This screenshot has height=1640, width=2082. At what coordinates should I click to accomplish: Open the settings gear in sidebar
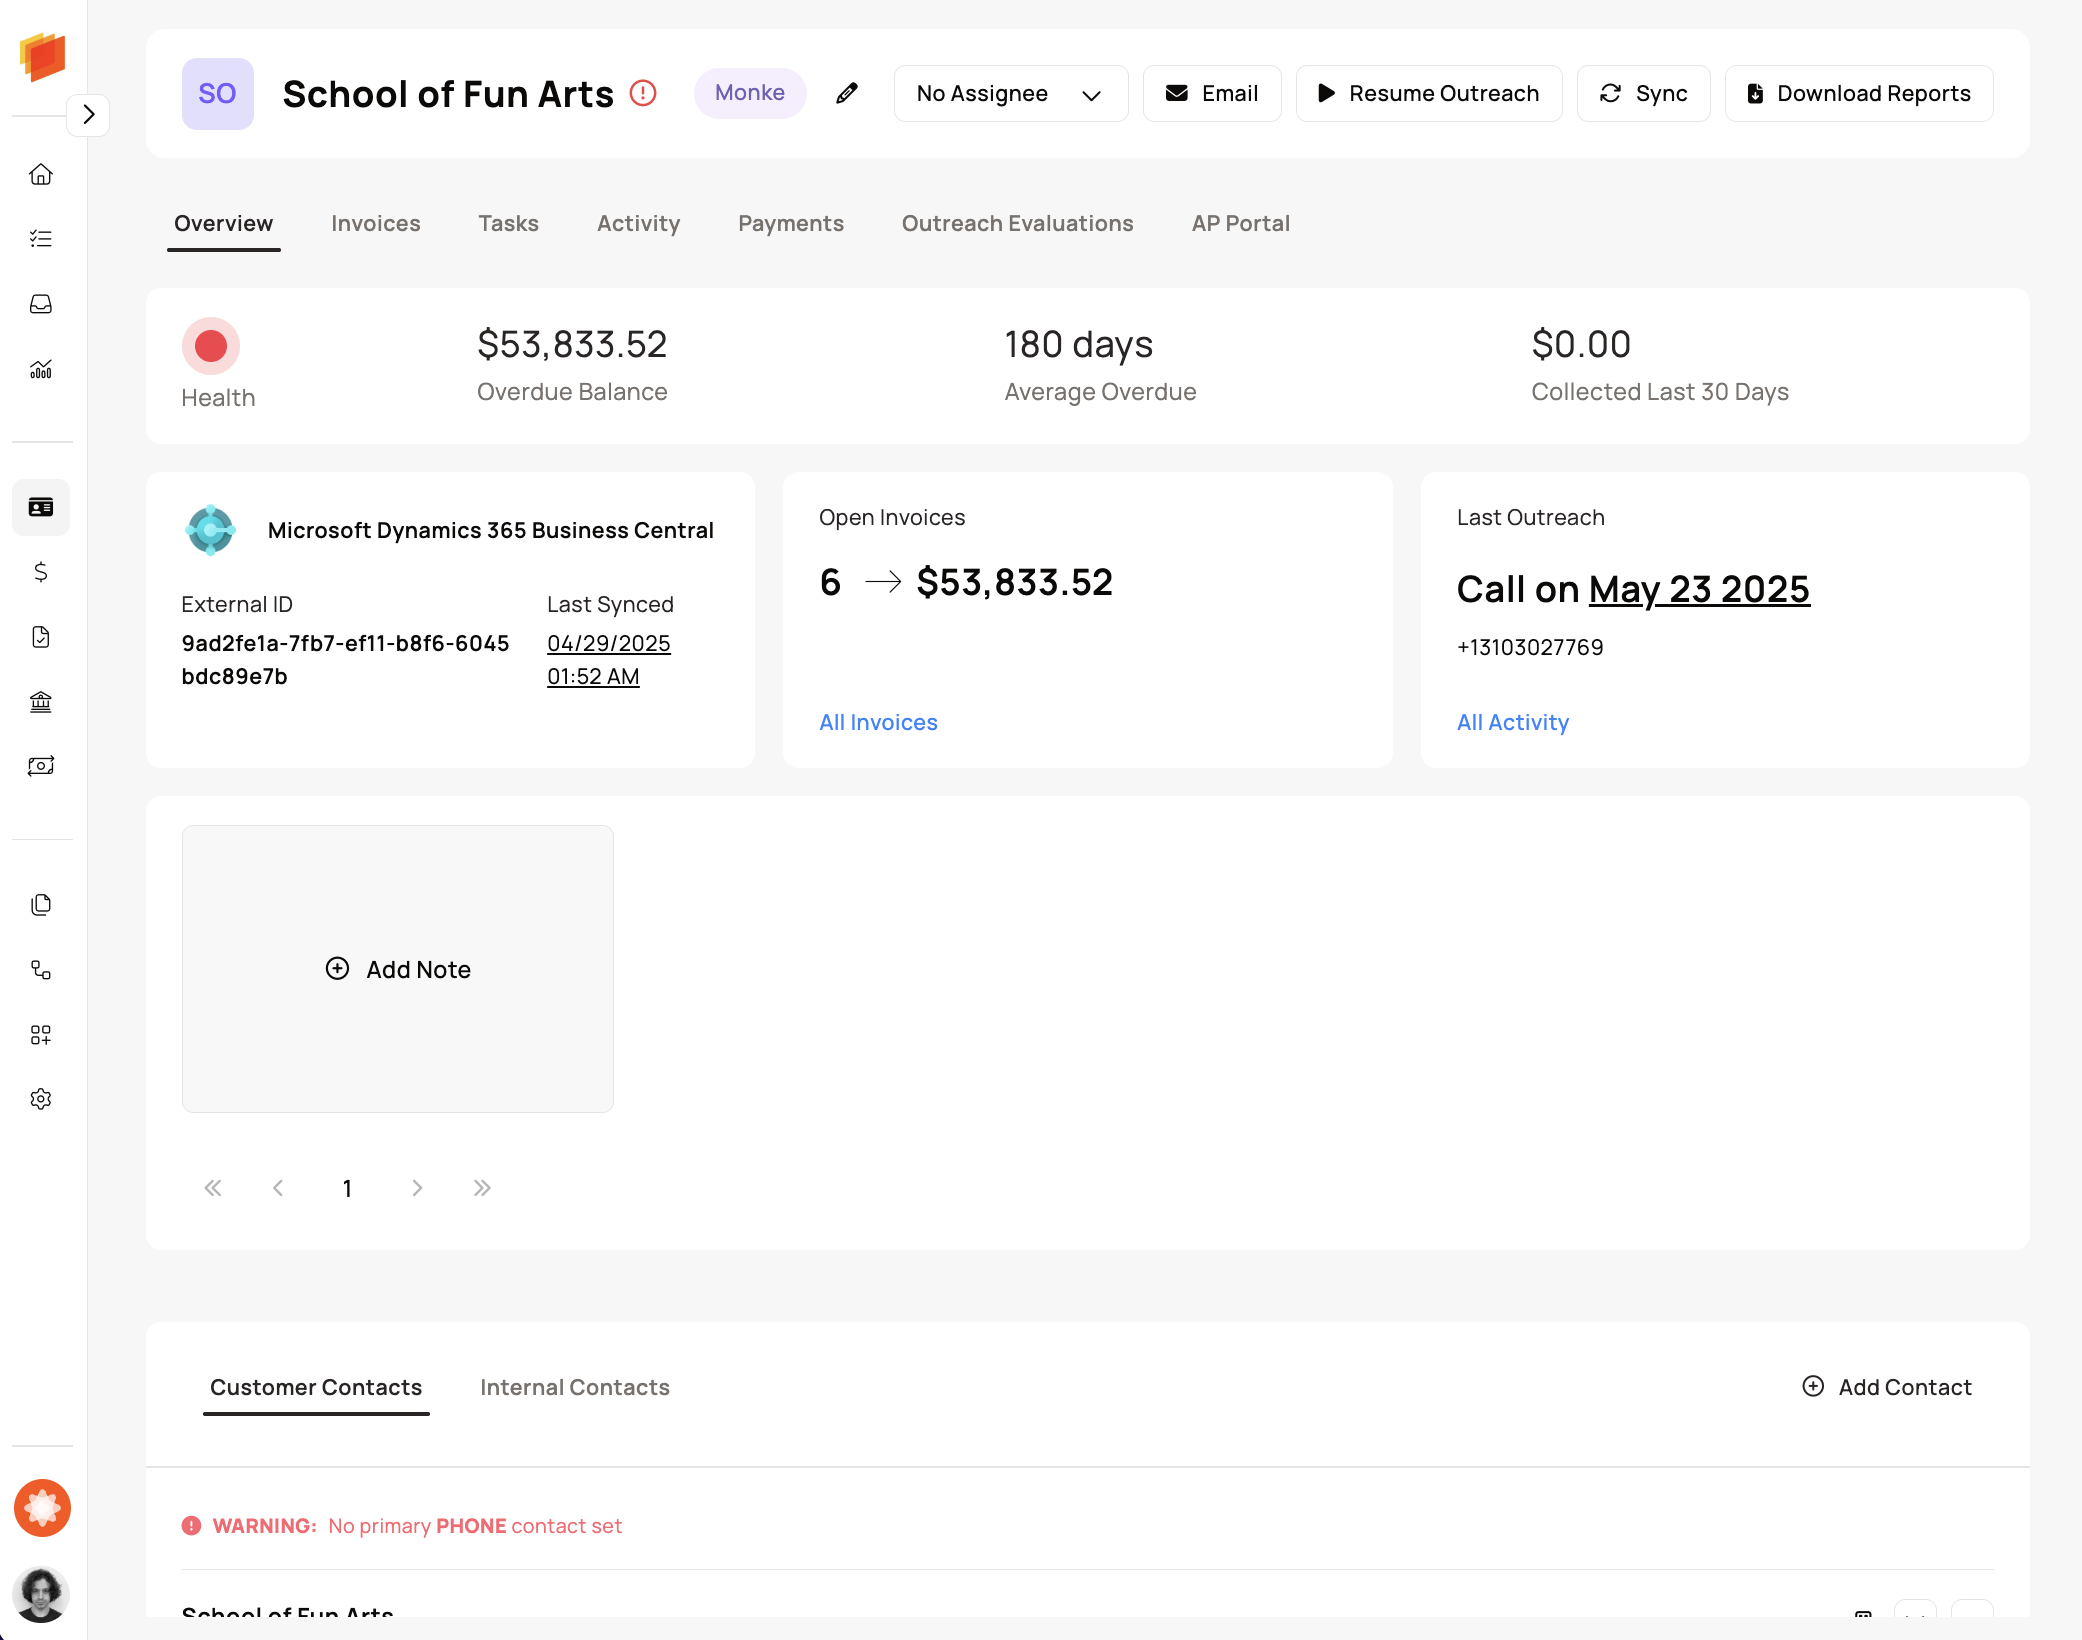41,1099
